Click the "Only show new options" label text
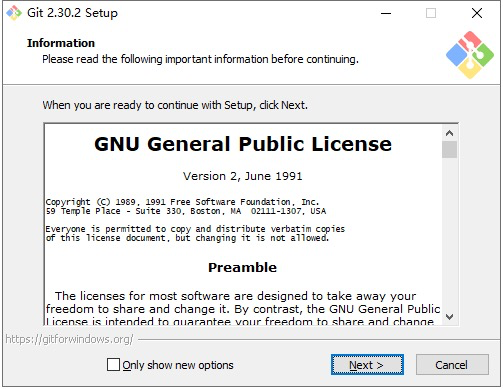Image resolution: width=503 pixels, height=389 pixels. (178, 365)
